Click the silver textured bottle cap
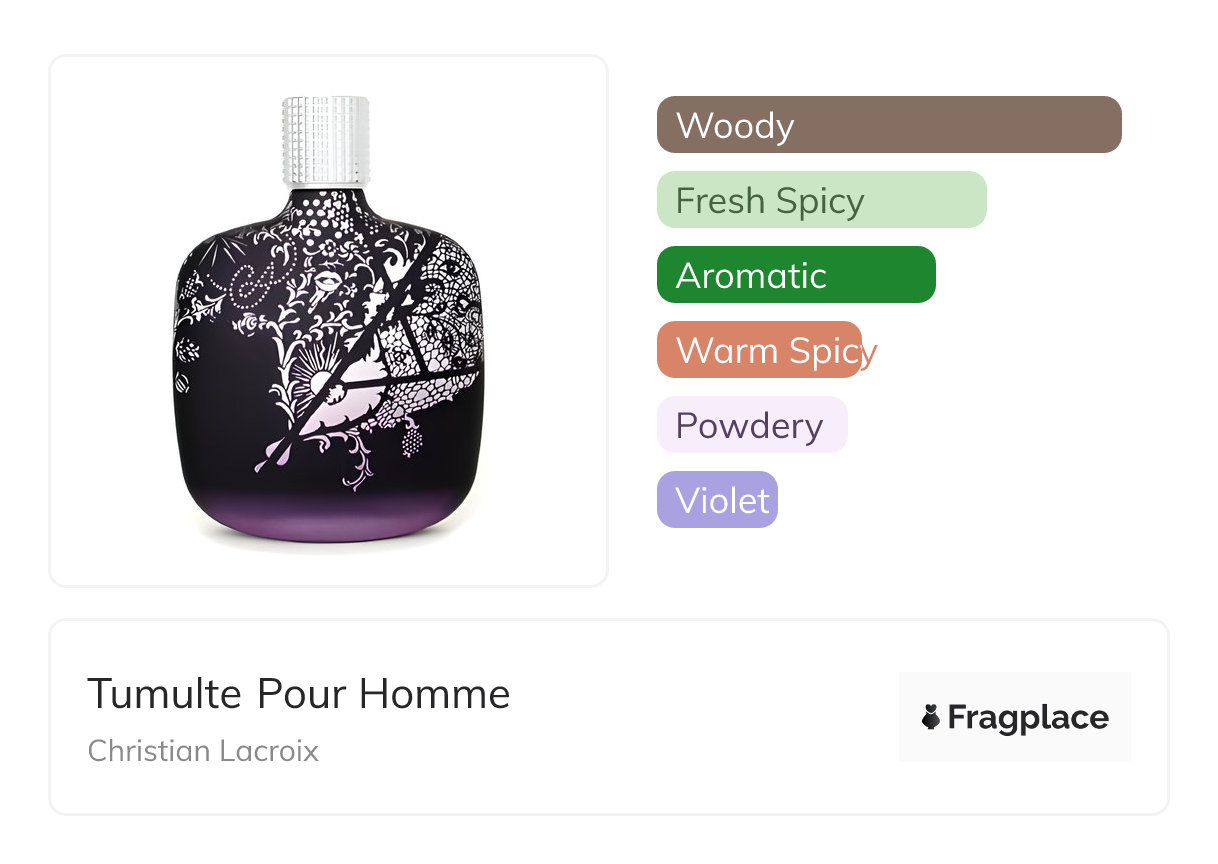 point(326,141)
